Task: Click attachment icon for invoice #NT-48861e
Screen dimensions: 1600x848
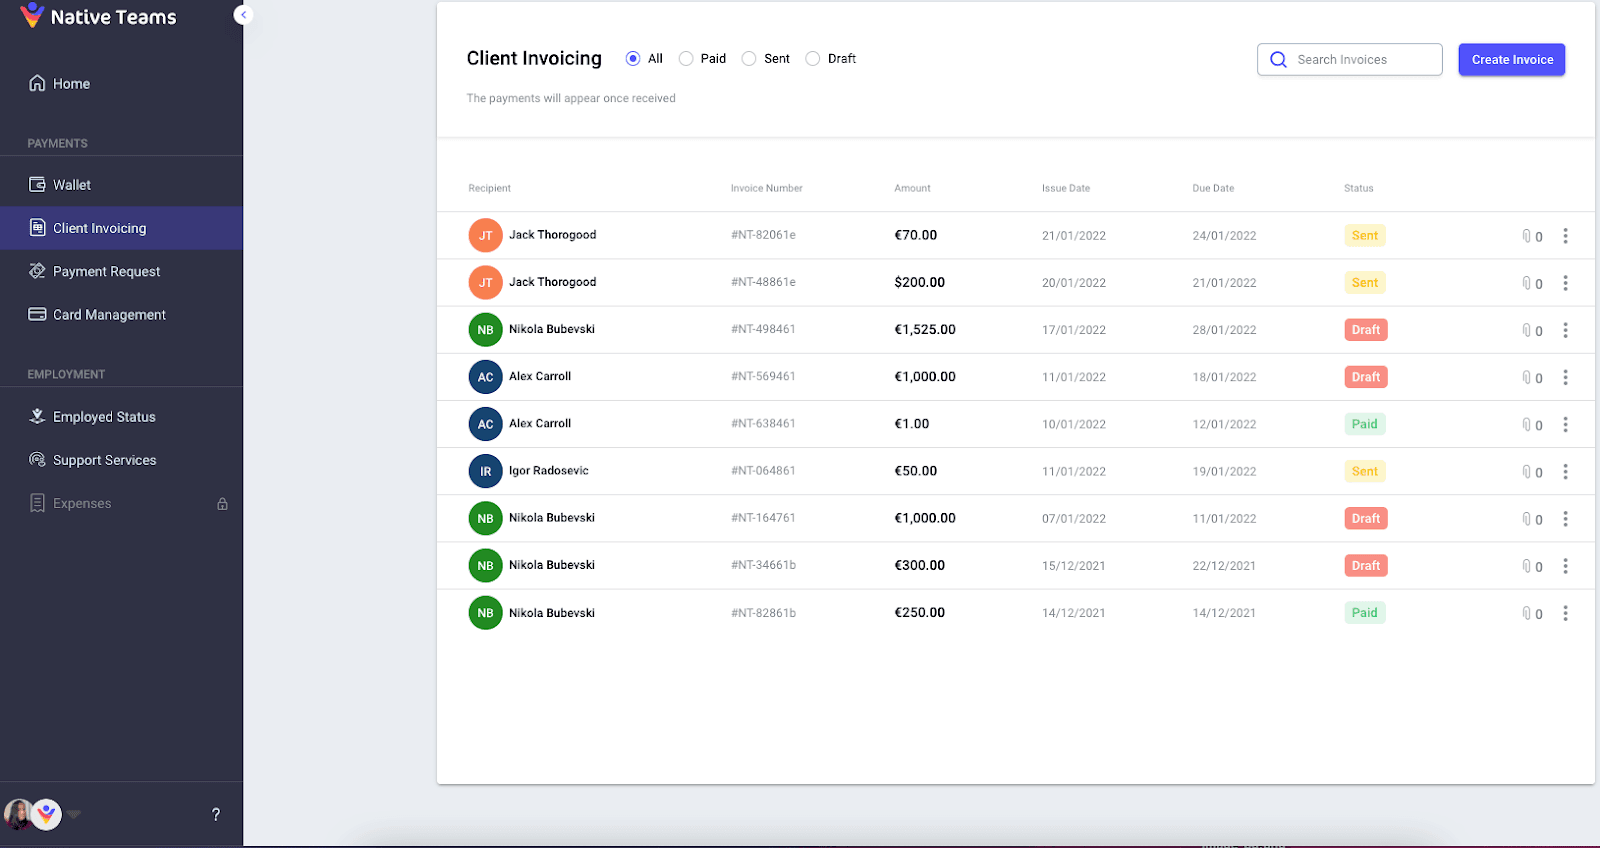Action: point(1527,283)
